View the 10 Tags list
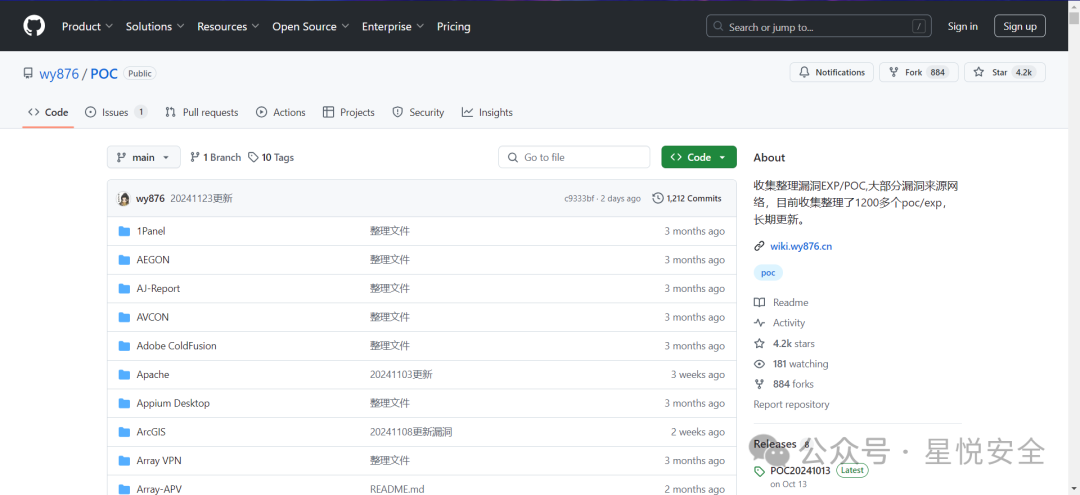 271,157
